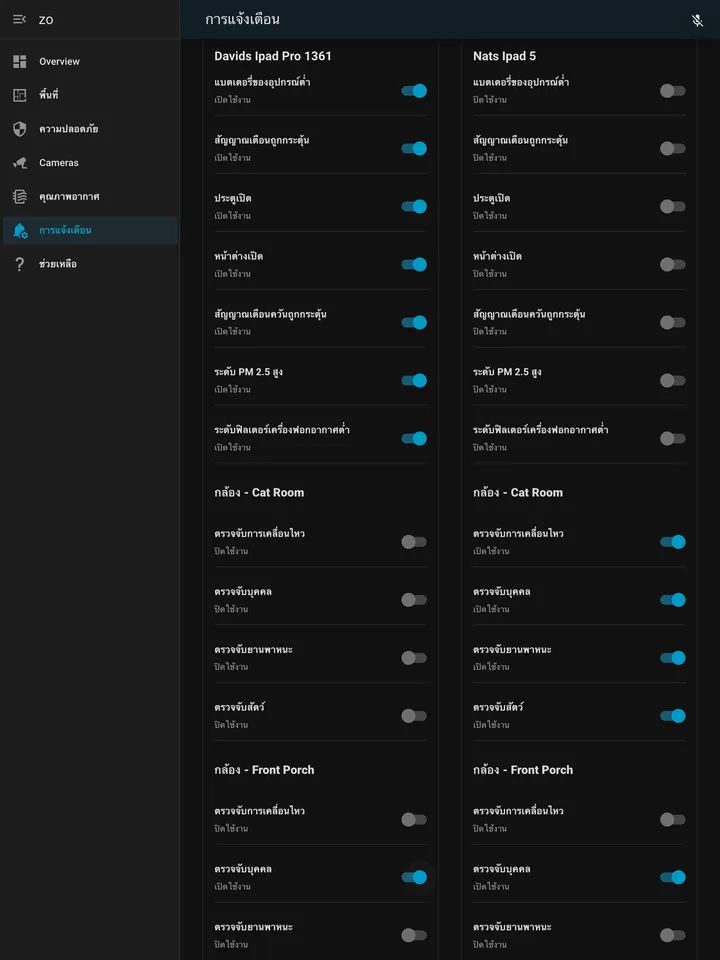Click the Overview dashboard icon
Viewport: 720px width, 960px height.
[x=20, y=61]
